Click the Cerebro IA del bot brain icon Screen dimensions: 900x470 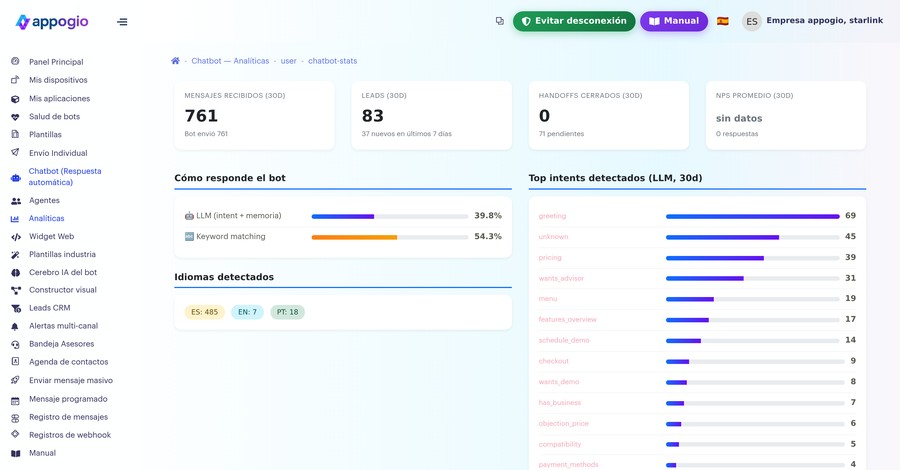click(x=15, y=273)
